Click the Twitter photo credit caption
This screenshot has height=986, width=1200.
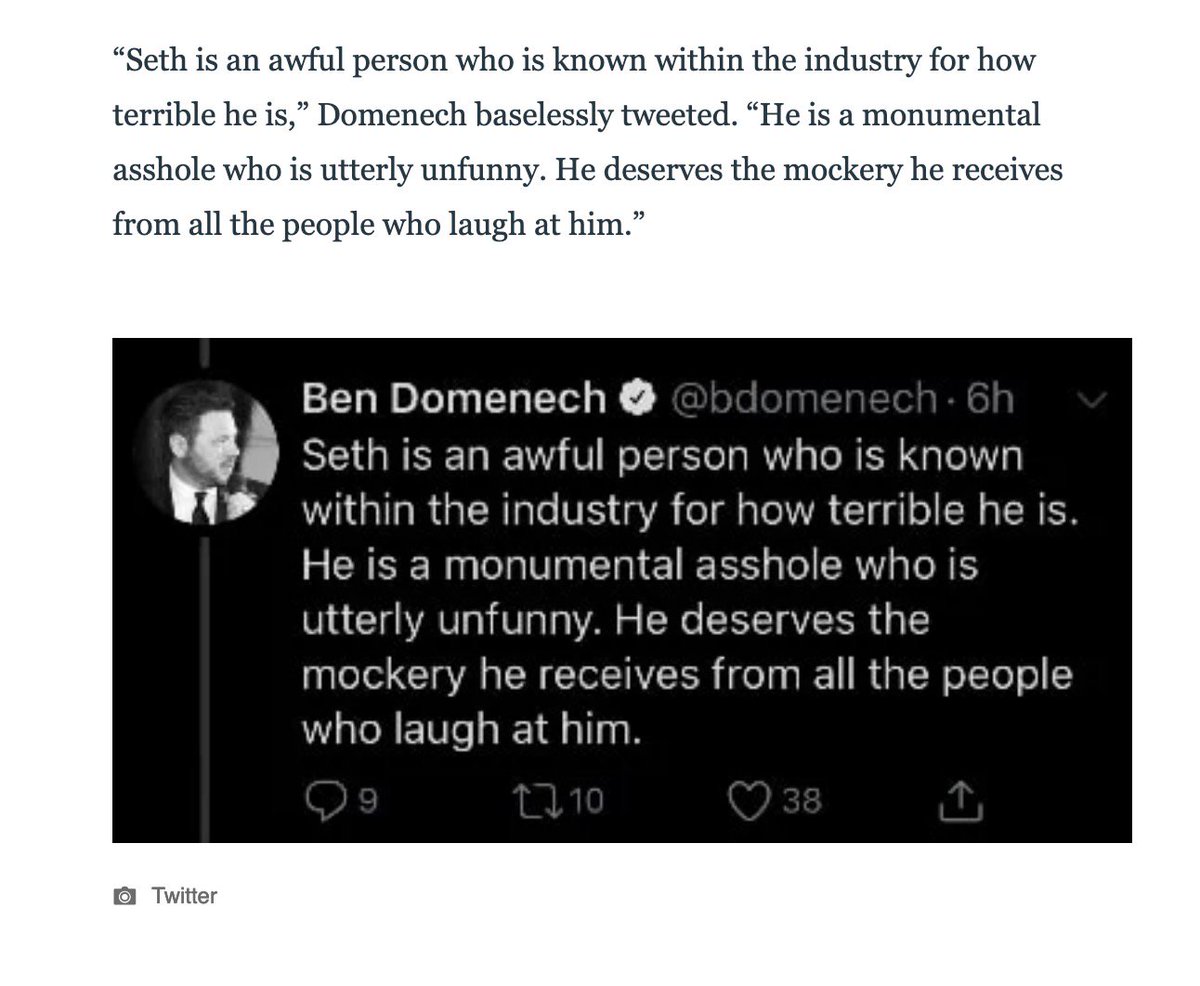tap(184, 896)
